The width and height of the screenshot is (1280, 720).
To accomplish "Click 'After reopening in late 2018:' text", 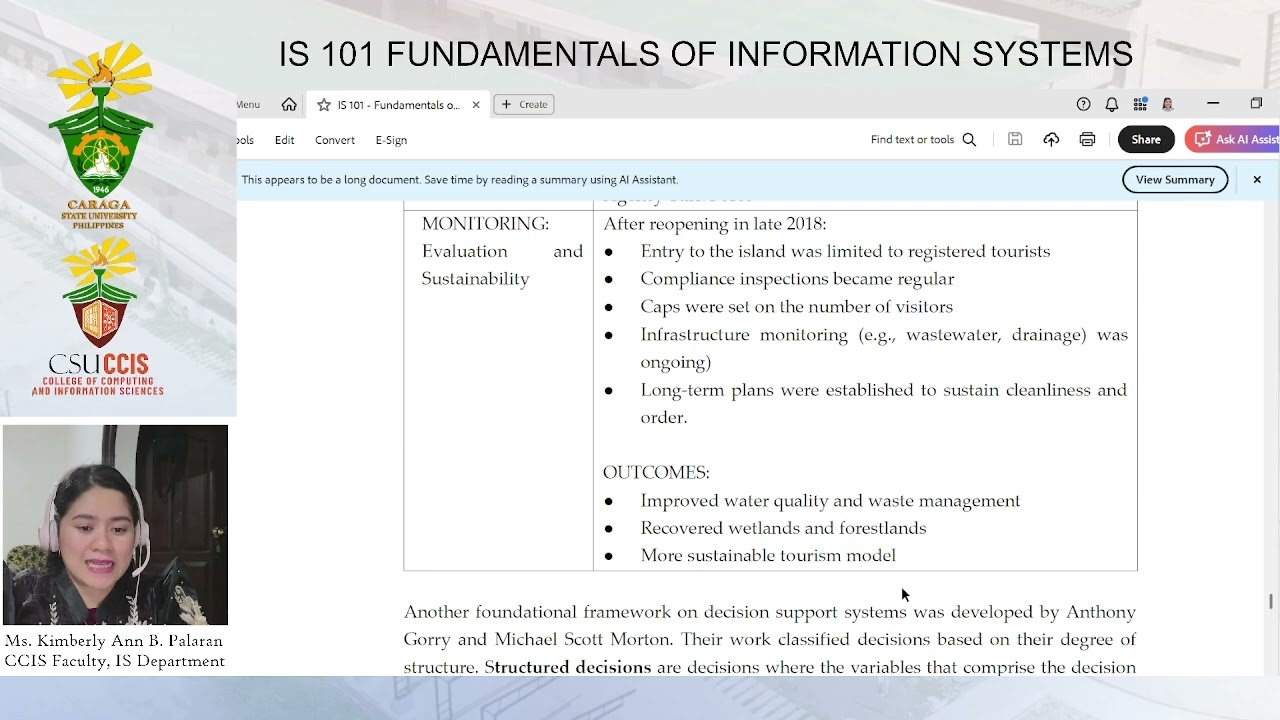I will click(x=715, y=224).
